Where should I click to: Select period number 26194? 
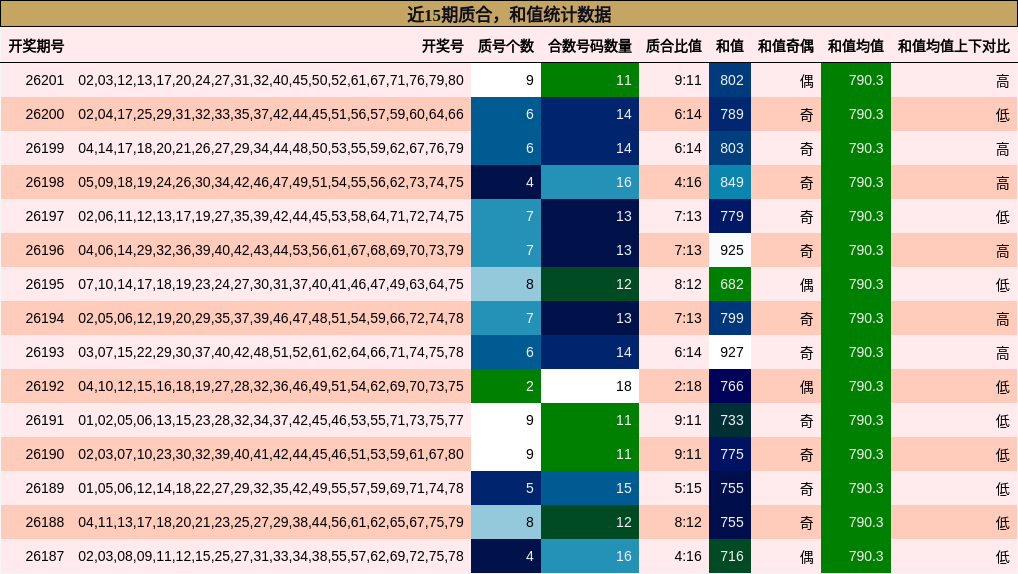click(x=45, y=318)
